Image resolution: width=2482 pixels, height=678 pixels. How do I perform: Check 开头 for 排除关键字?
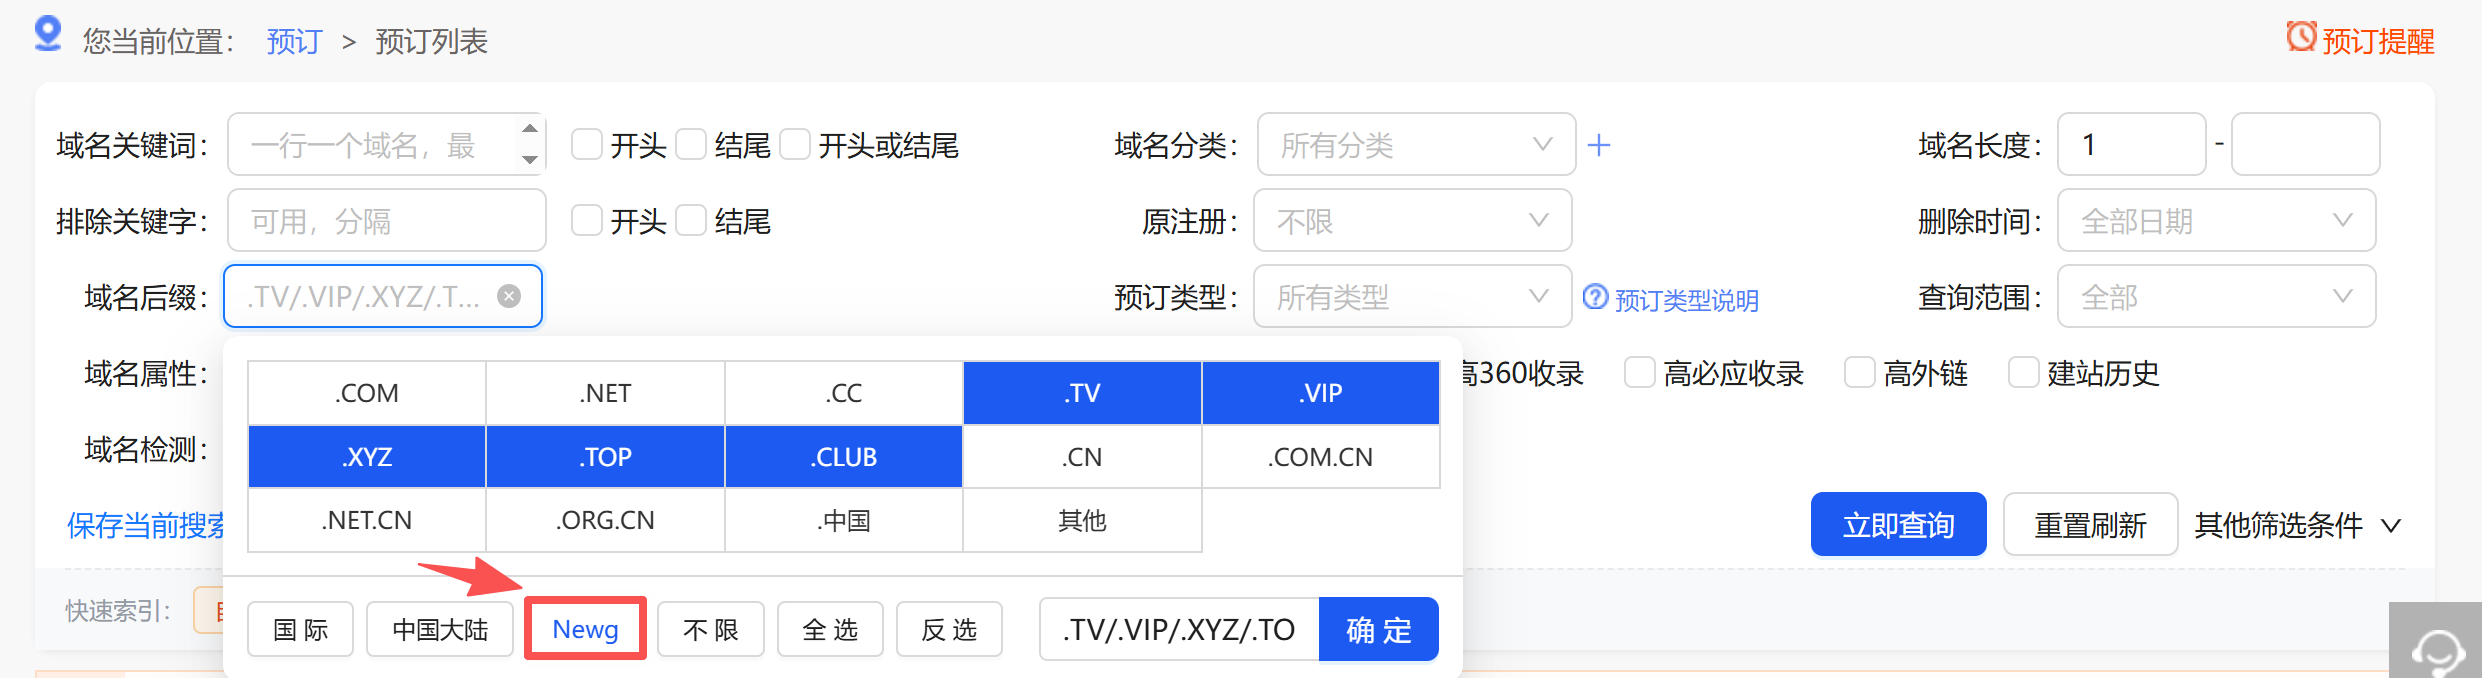pos(587,220)
